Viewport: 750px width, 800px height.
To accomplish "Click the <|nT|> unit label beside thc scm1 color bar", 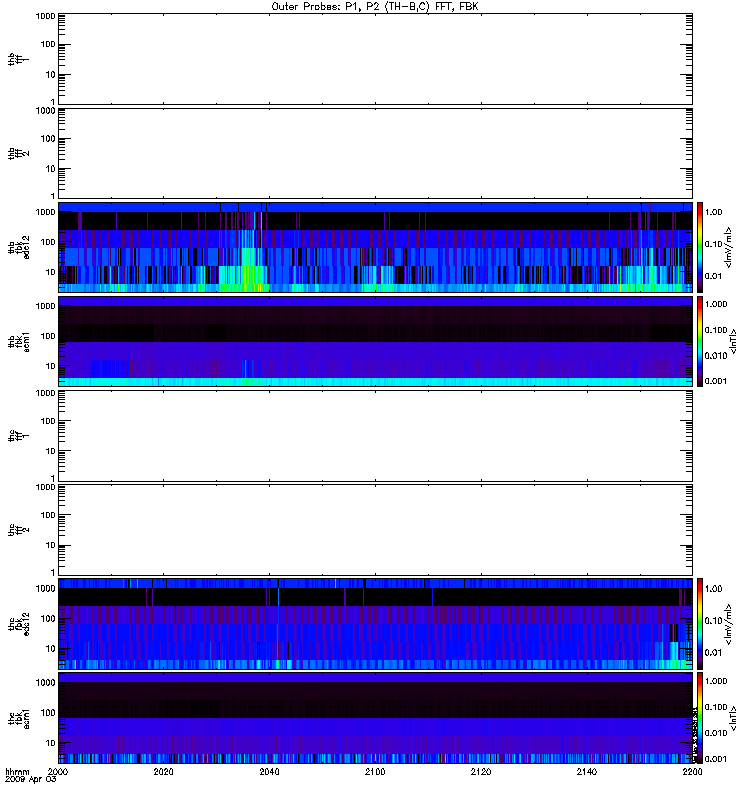I will pos(733,718).
